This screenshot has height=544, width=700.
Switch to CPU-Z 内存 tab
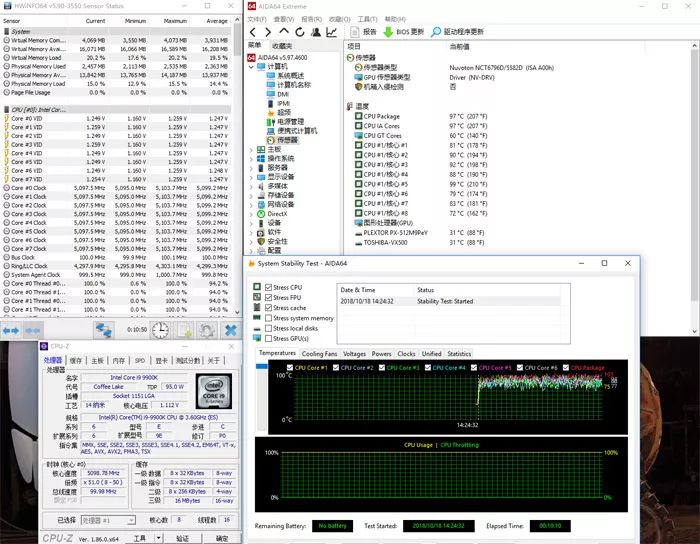(118, 361)
